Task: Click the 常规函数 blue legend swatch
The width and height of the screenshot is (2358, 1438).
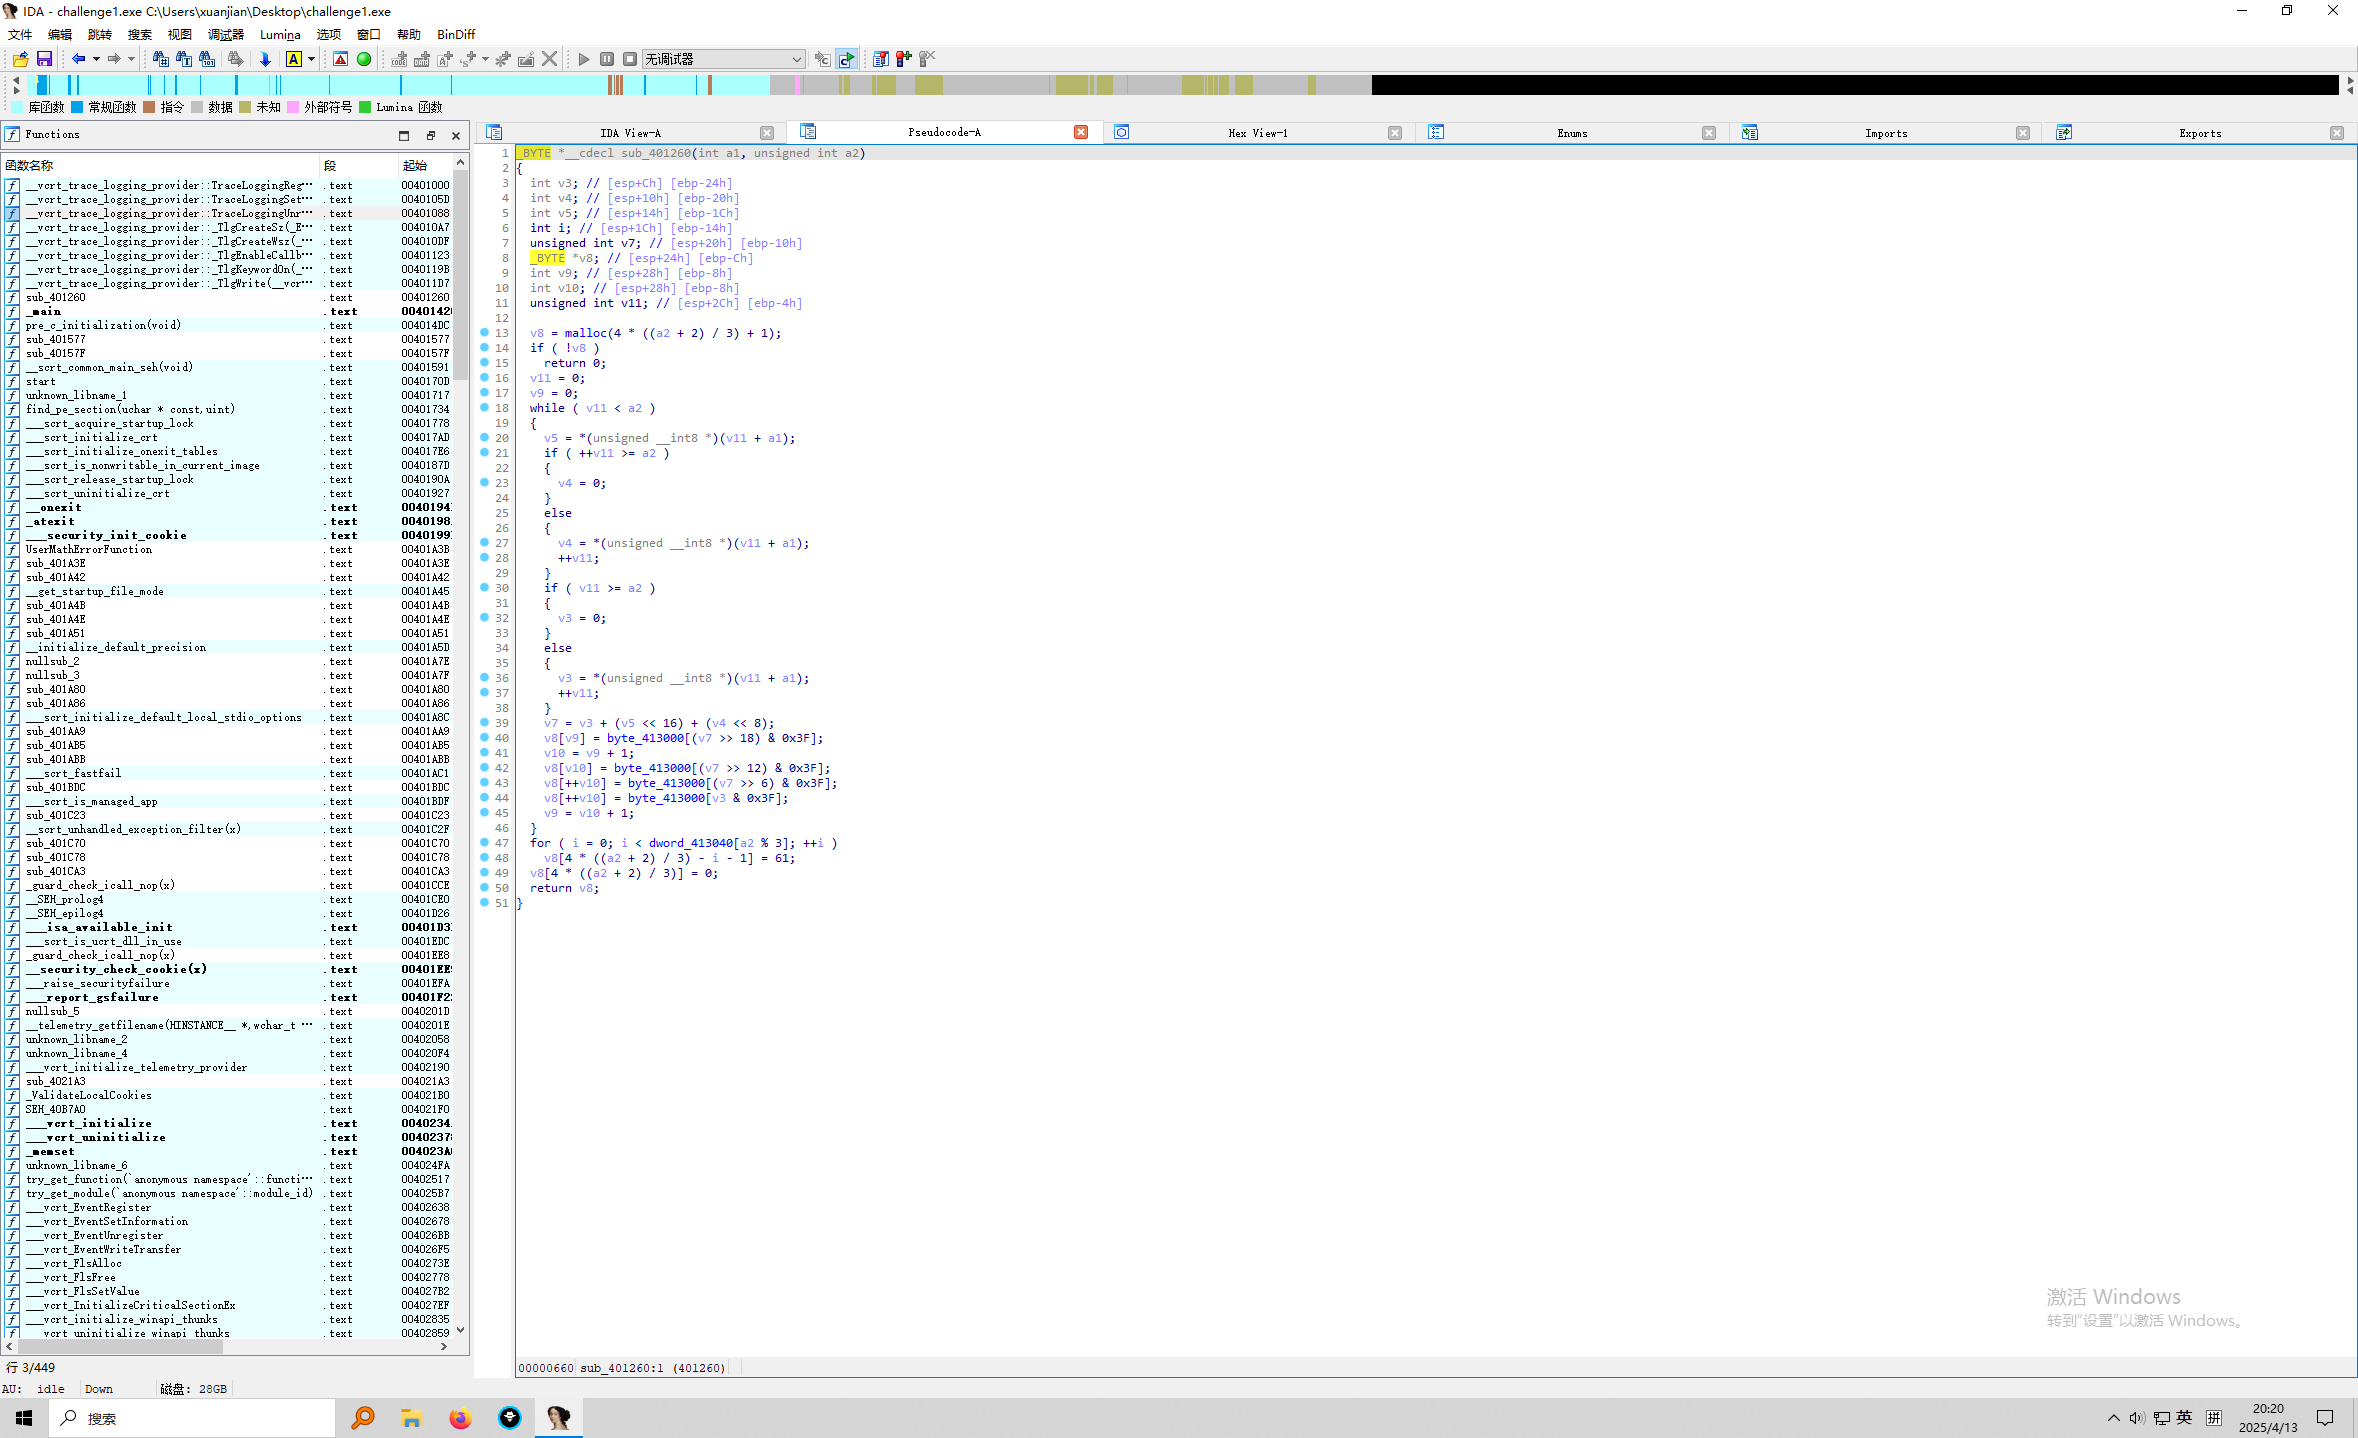Action: click(x=77, y=107)
